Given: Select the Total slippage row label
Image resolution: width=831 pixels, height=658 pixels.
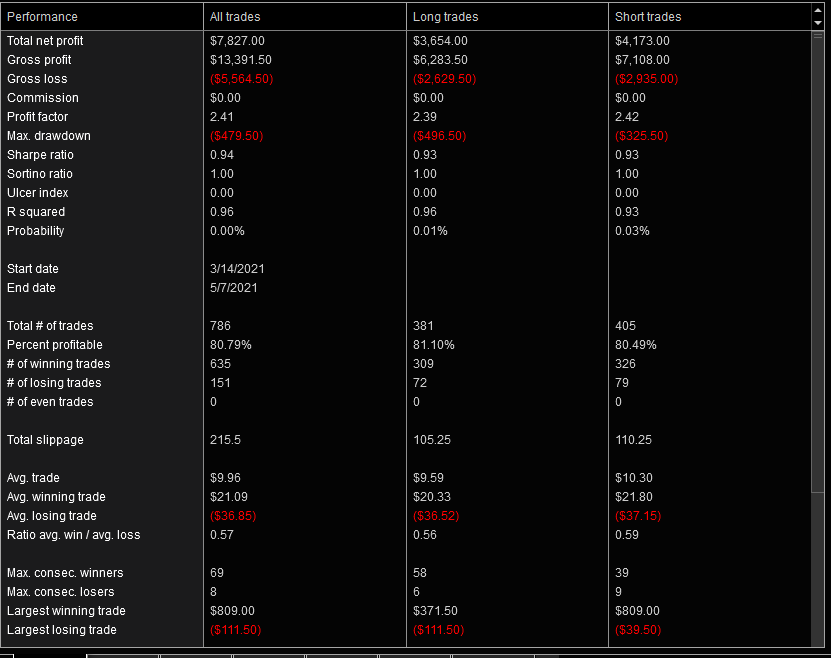Looking at the screenshot, I should coord(45,440).
